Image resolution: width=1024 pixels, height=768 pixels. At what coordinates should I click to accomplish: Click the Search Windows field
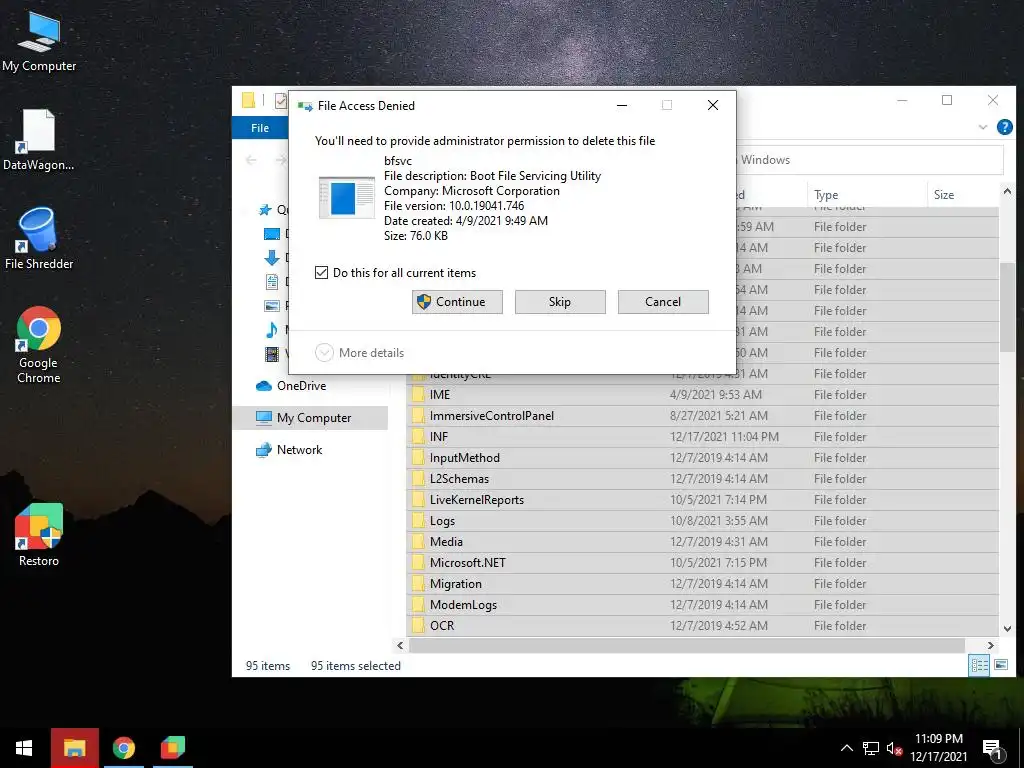tap(869, 160)
